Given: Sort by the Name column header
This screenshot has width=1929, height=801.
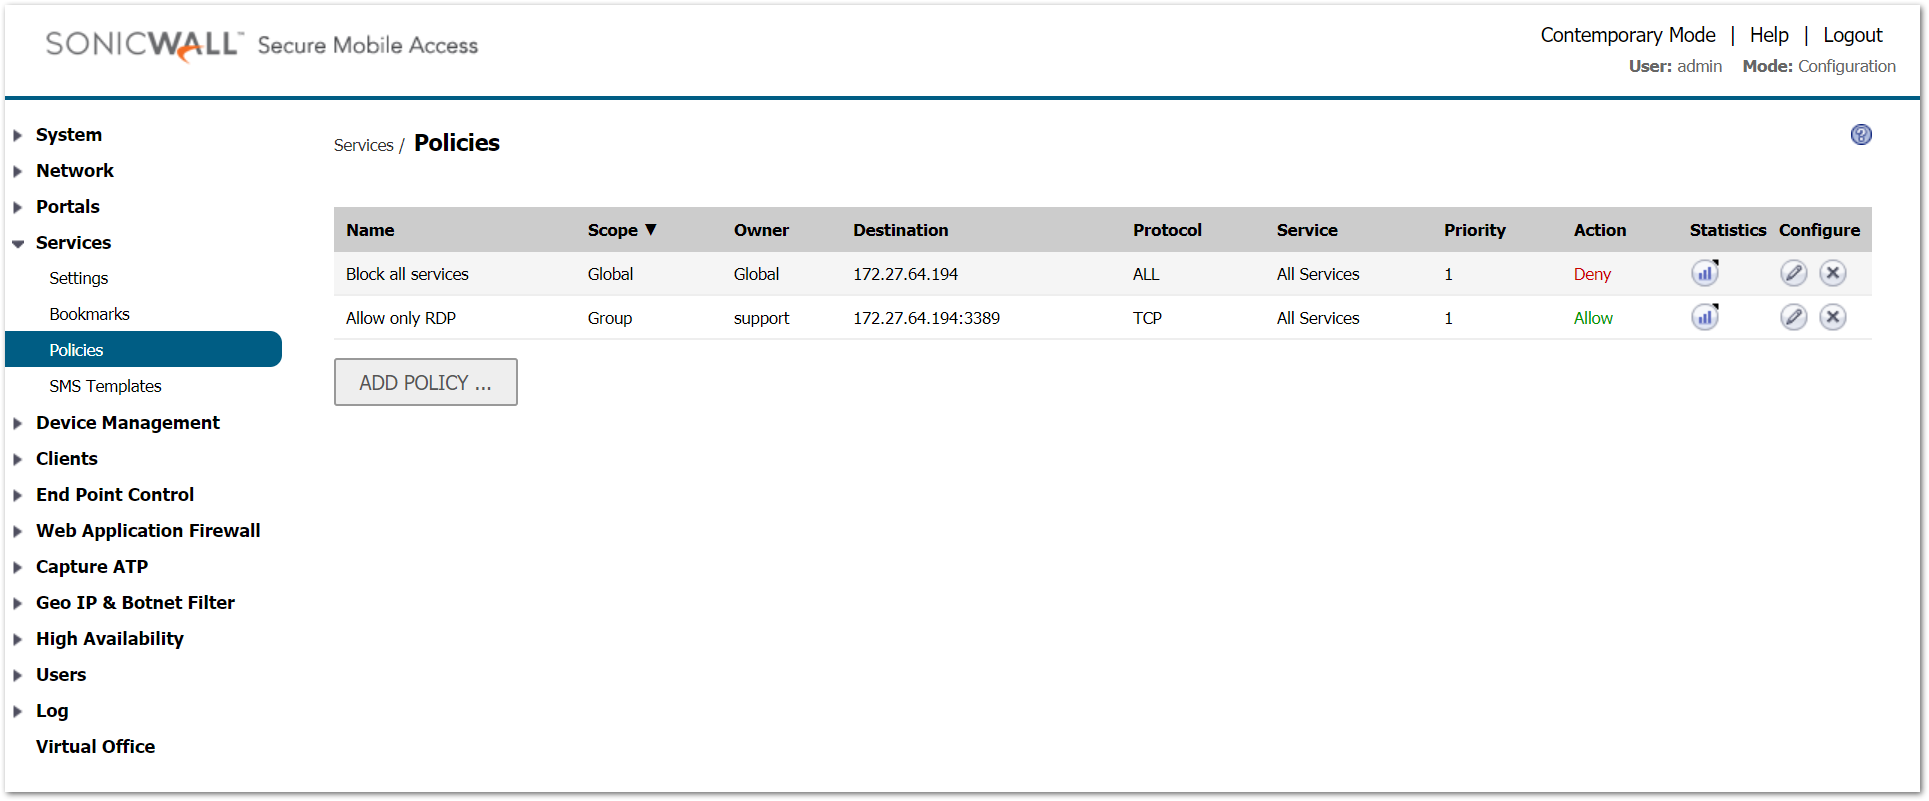Looking at the screenshot, I should pyautogui.click(x=370, y=230).
